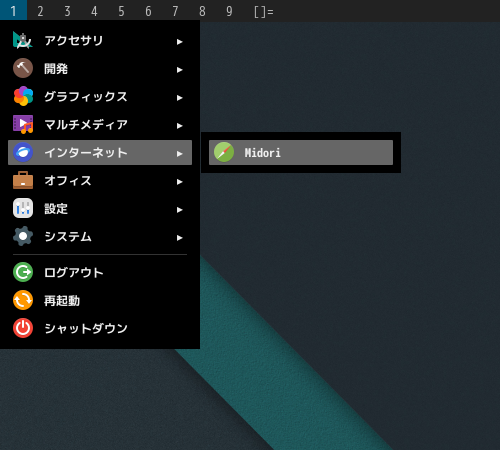Click the オフィス briefcase icon
Screen dimensions: 500x450
pyautogui.click(x=23, y=180)
